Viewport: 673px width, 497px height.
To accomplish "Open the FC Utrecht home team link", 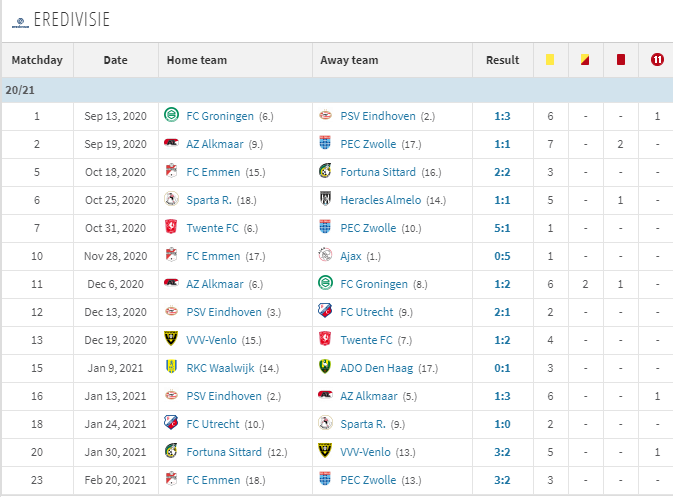I will [x=213, y=424].
